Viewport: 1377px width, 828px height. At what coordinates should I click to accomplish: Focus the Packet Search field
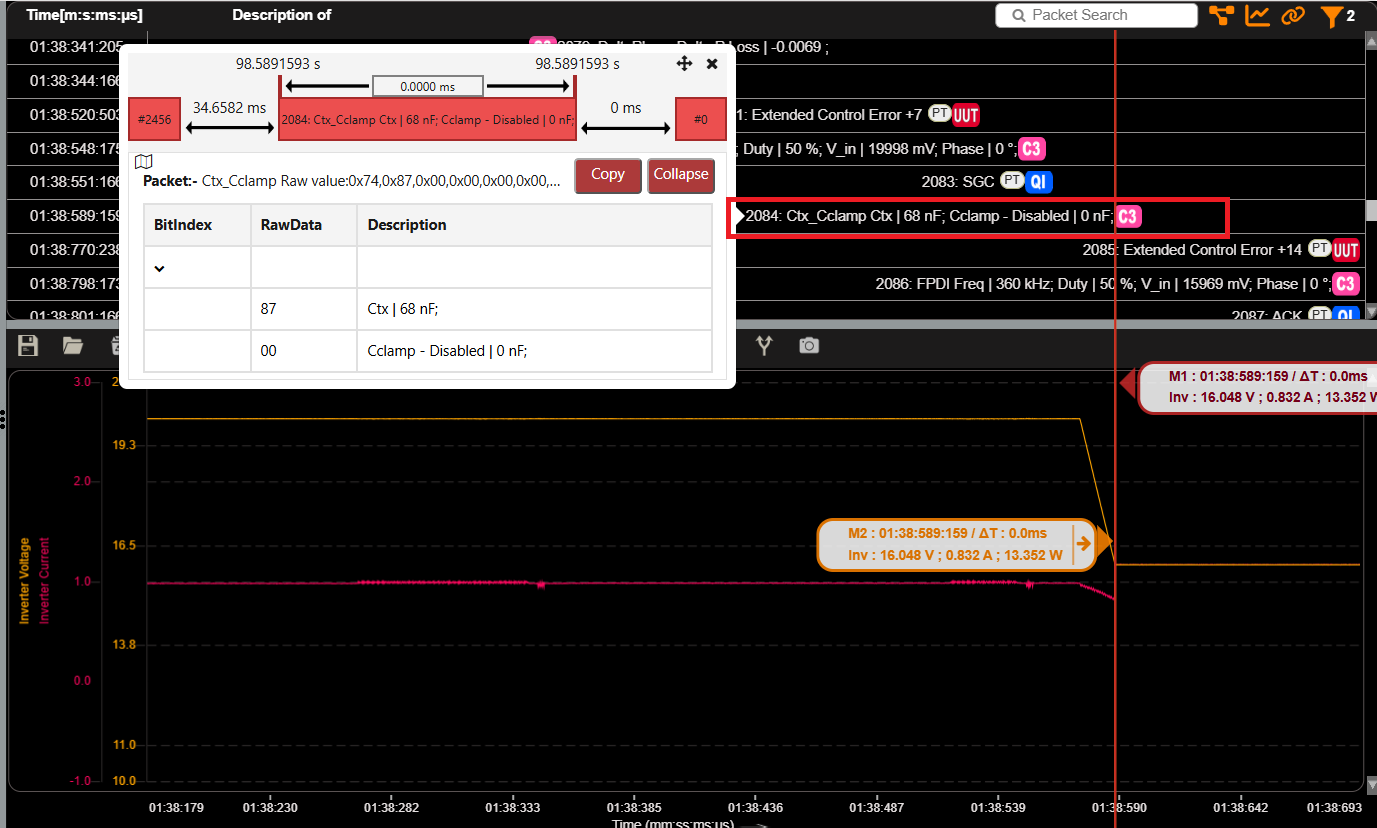point(1097,15)
